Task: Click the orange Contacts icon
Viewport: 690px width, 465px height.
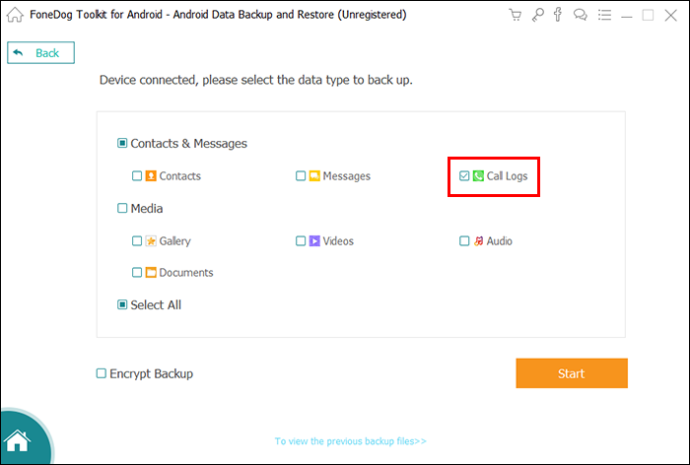Action: coord(151,176)
